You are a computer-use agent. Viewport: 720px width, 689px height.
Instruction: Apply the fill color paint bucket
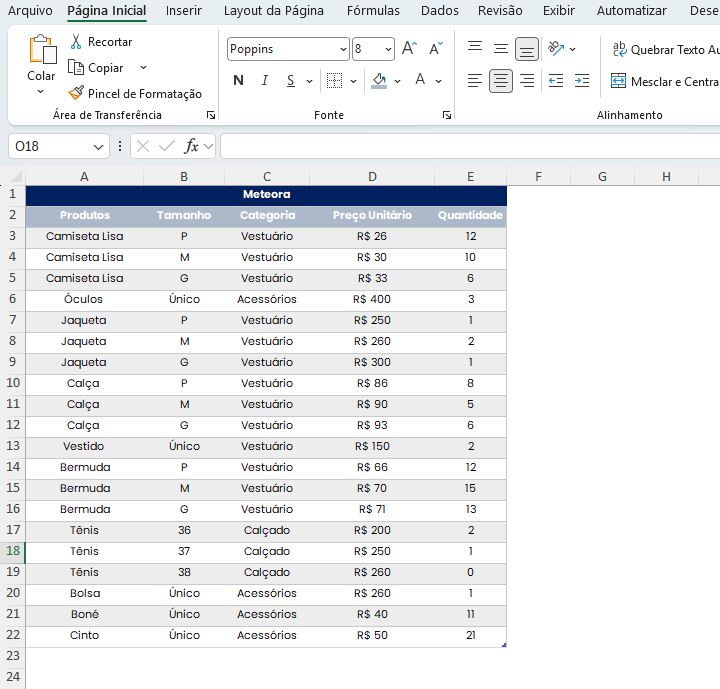pyautogui.click(x=379, y=81)
